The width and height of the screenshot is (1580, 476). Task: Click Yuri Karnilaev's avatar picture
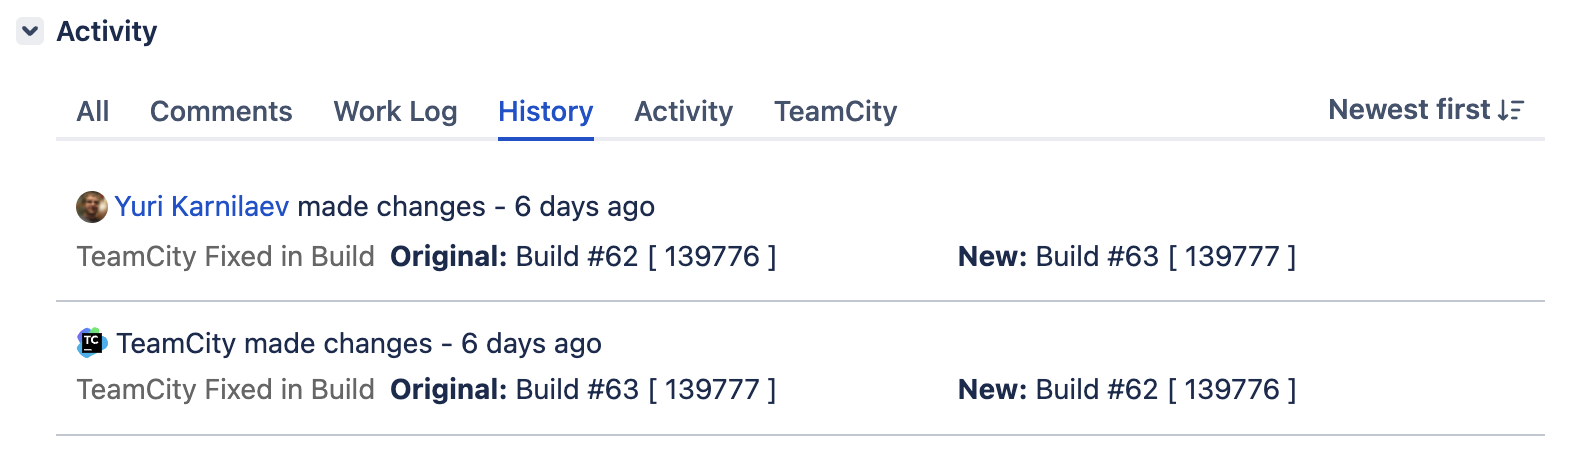92,207
